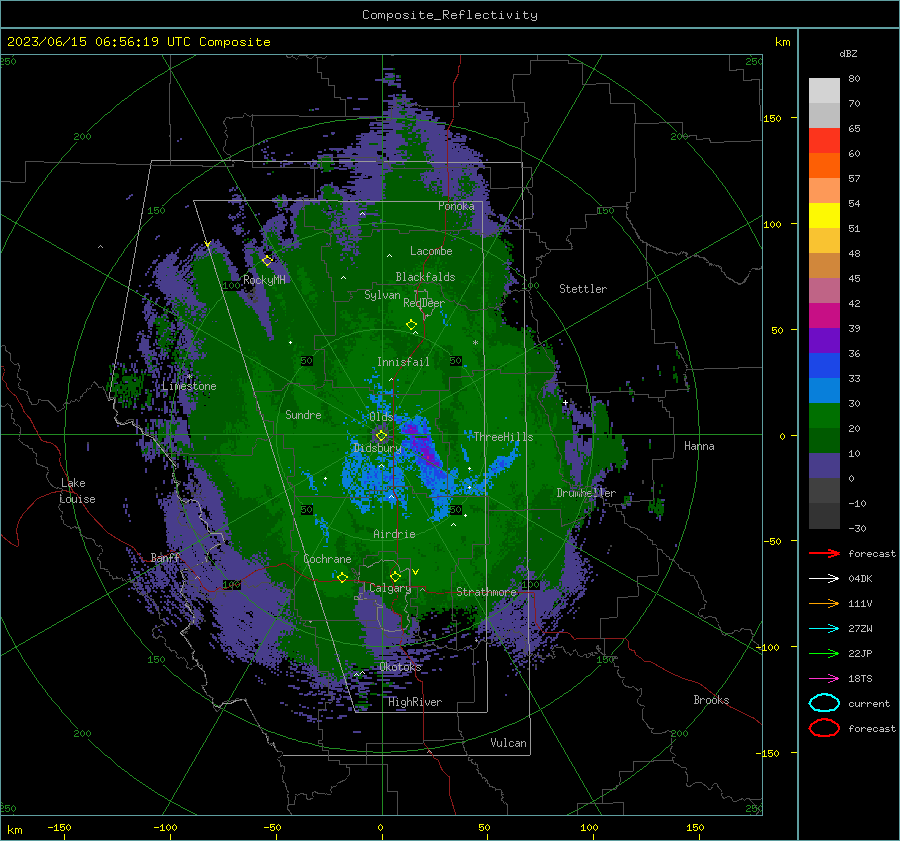Click the purple swatch above 36 dBZ
This screenshot has width=900, height=841.
(x=824, y=341)
